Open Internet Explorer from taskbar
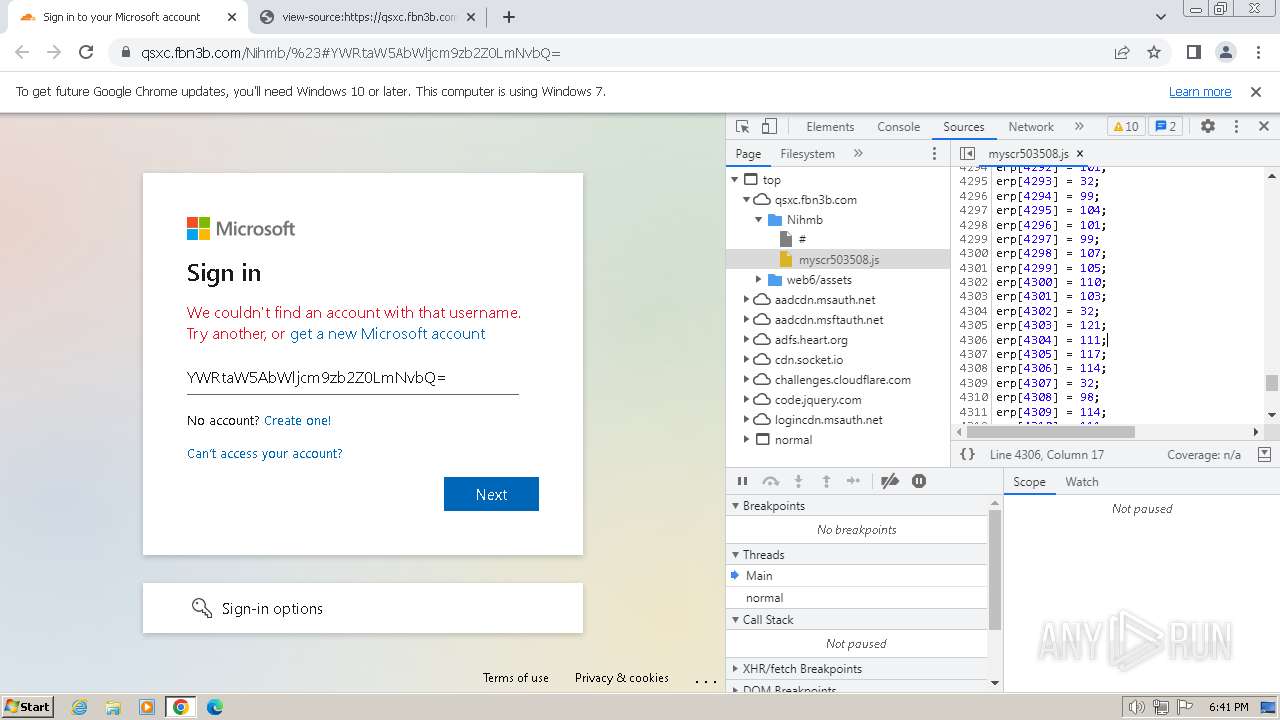 tap(80, 707)
